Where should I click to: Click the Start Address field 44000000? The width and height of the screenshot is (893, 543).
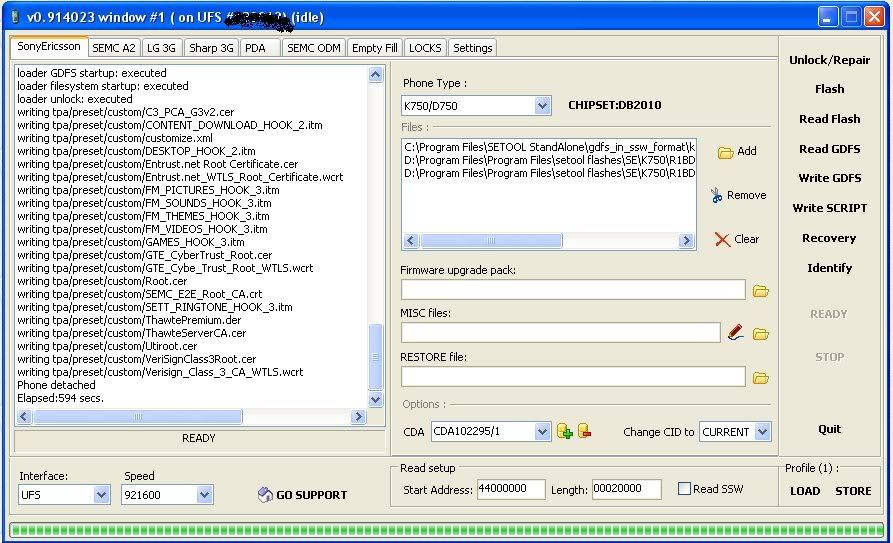click(511, 489)
